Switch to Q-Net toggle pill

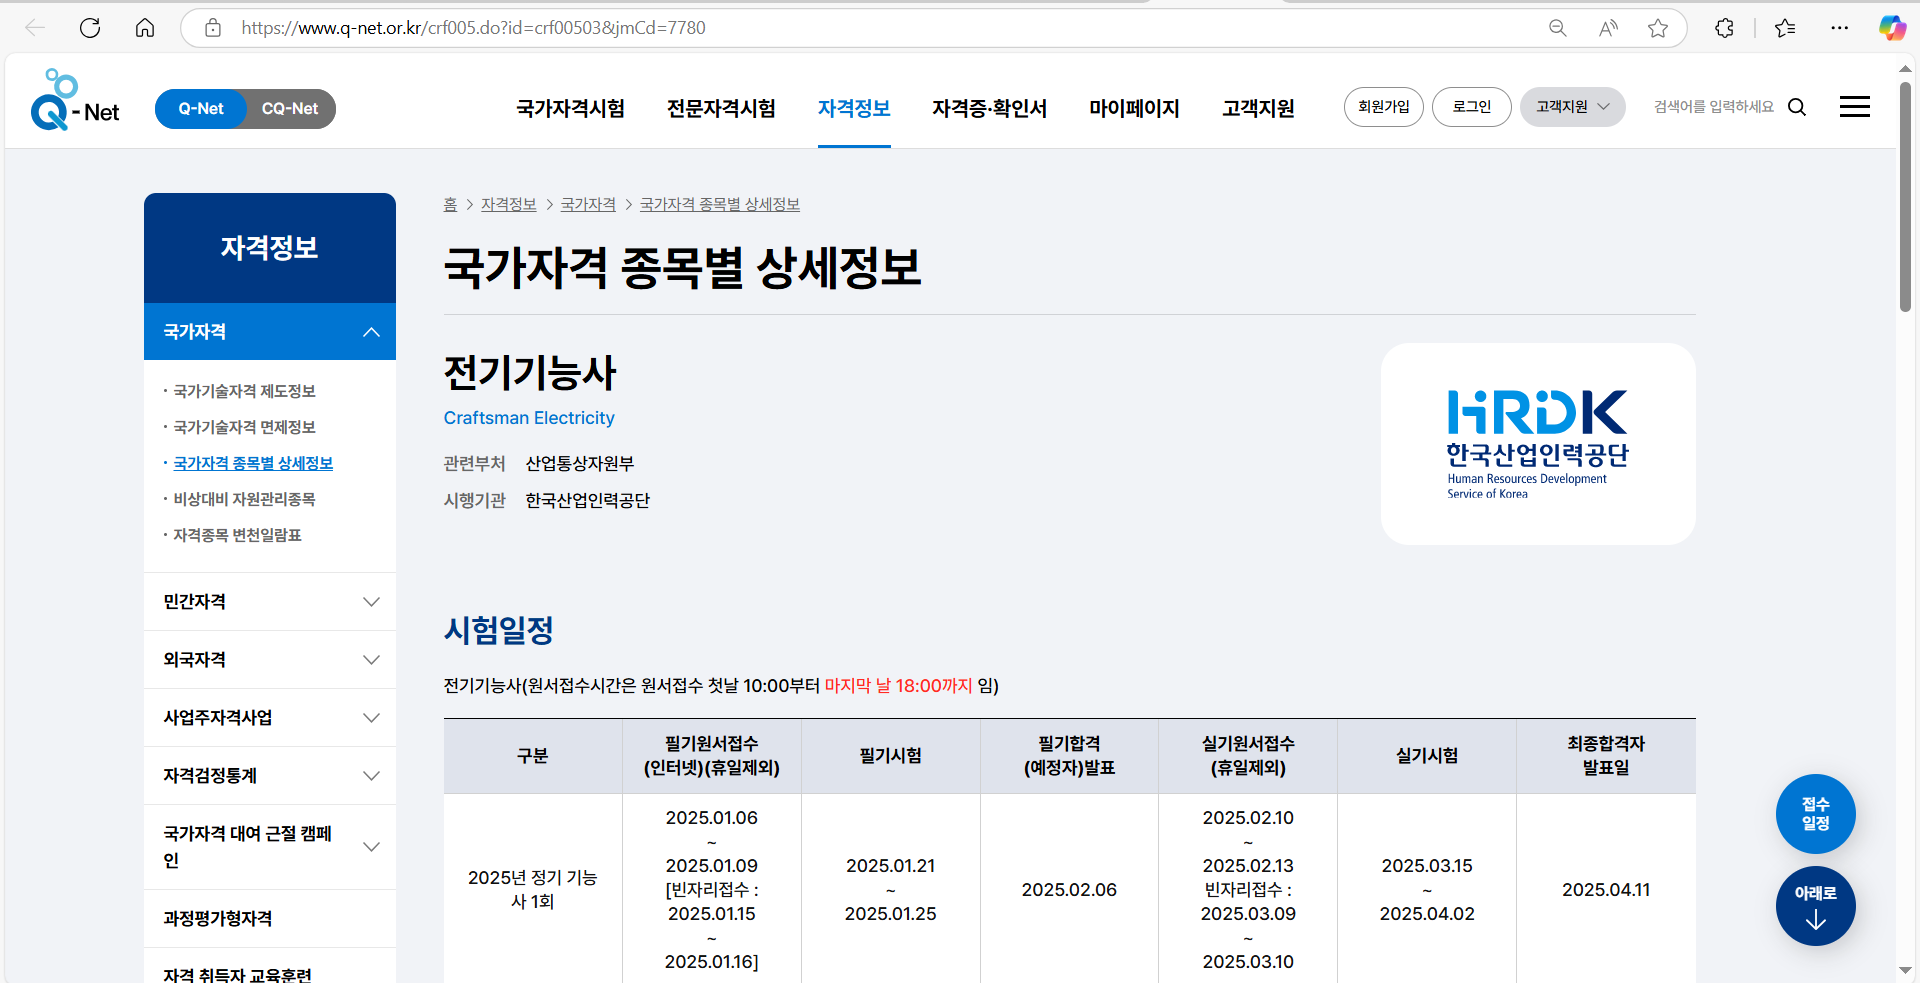click(201, 109)
